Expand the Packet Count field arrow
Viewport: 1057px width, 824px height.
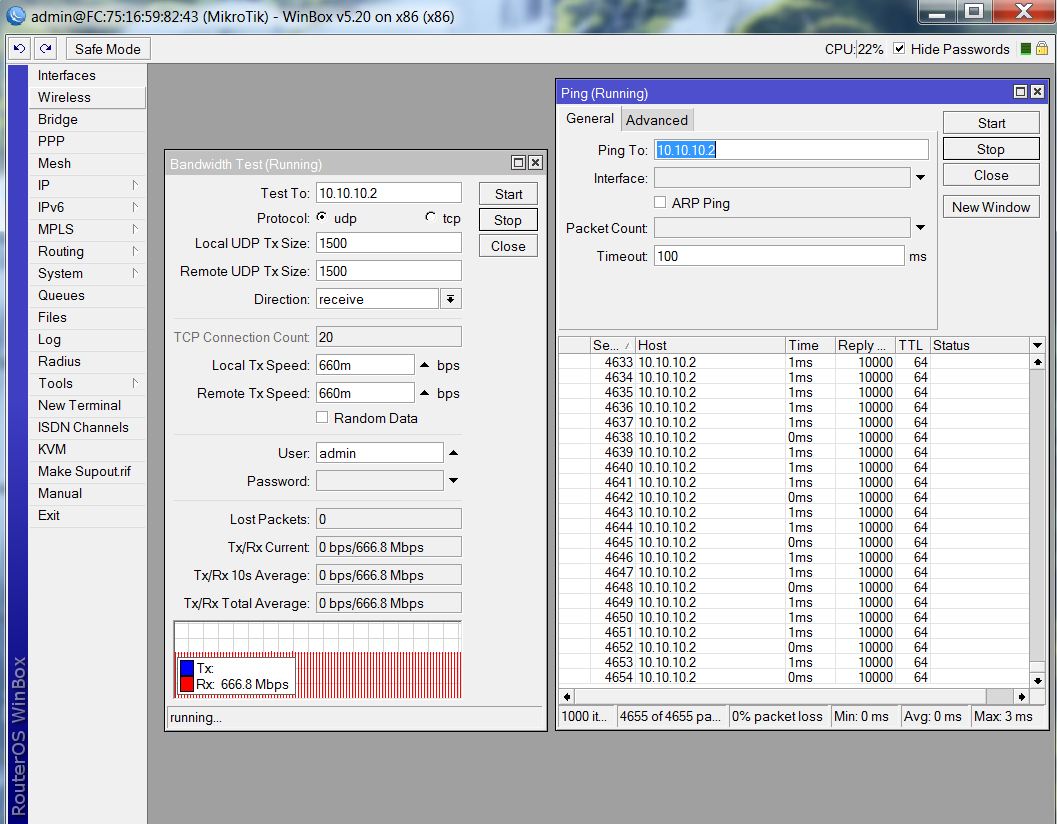[920, 228]
